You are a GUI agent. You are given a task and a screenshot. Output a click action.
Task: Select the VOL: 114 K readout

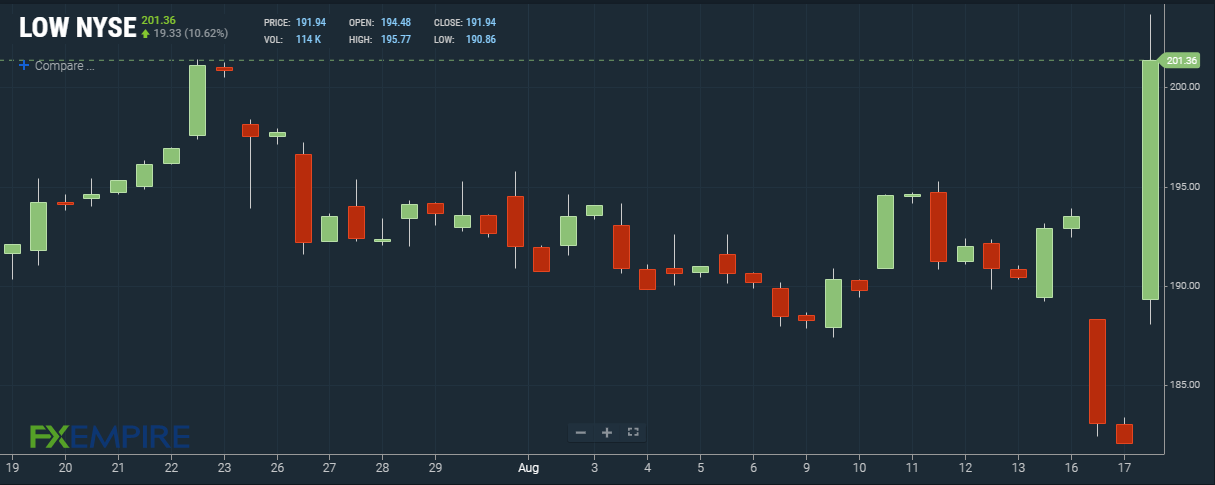click(x=292, y=40)
